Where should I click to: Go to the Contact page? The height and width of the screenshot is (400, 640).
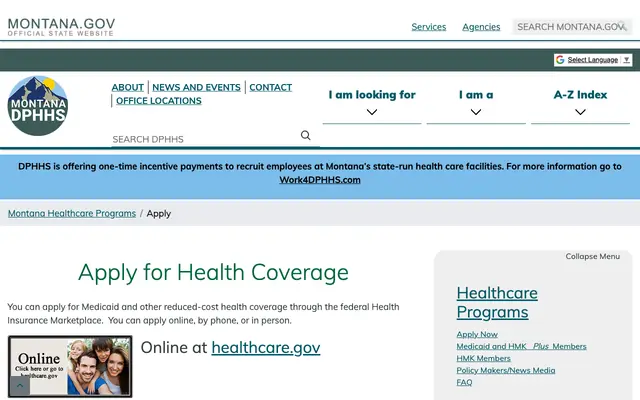[271, 87]
